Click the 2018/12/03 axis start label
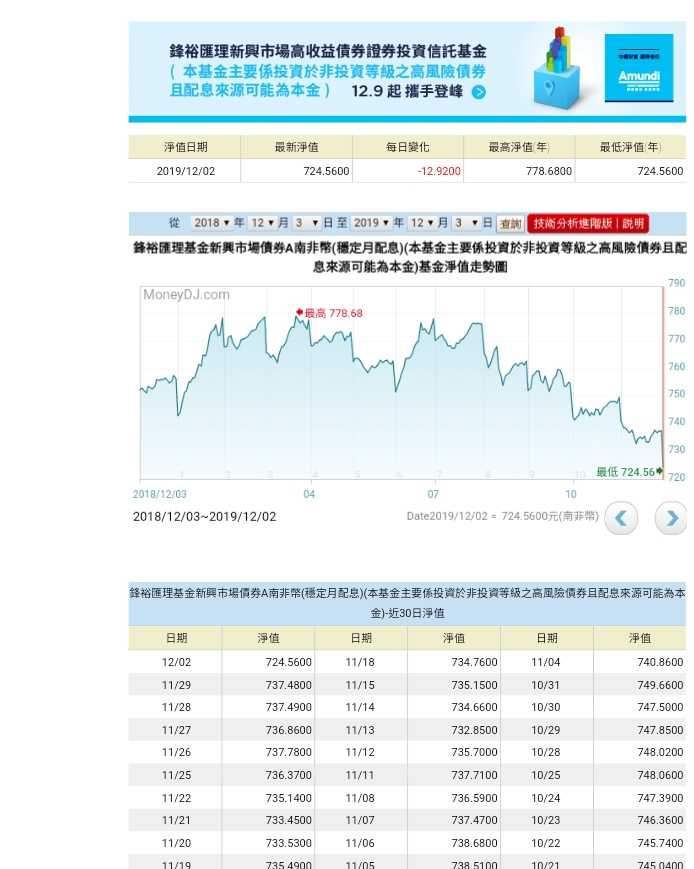694x869 pixels. [x=160, y=494]
